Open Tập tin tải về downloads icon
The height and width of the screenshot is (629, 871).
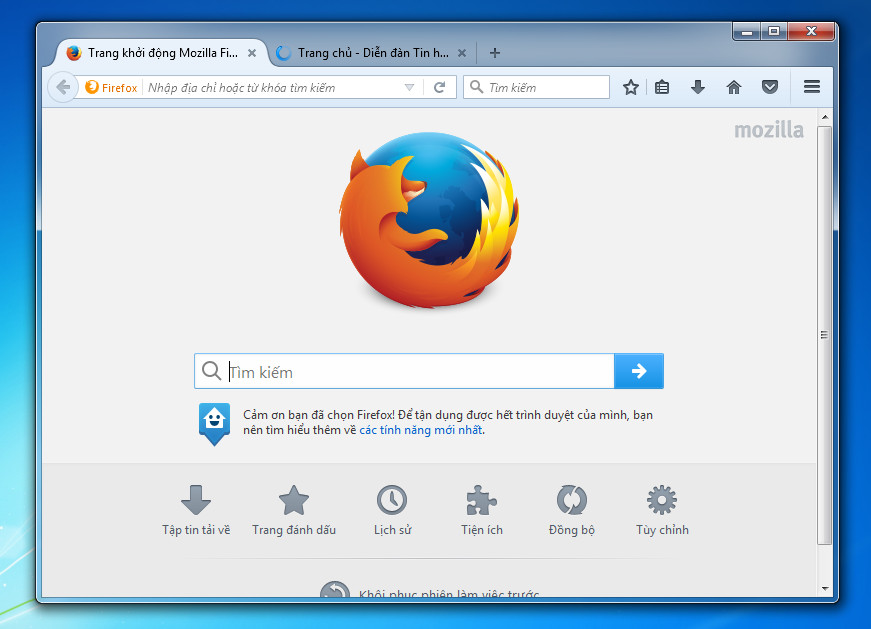tap(196, 500)
